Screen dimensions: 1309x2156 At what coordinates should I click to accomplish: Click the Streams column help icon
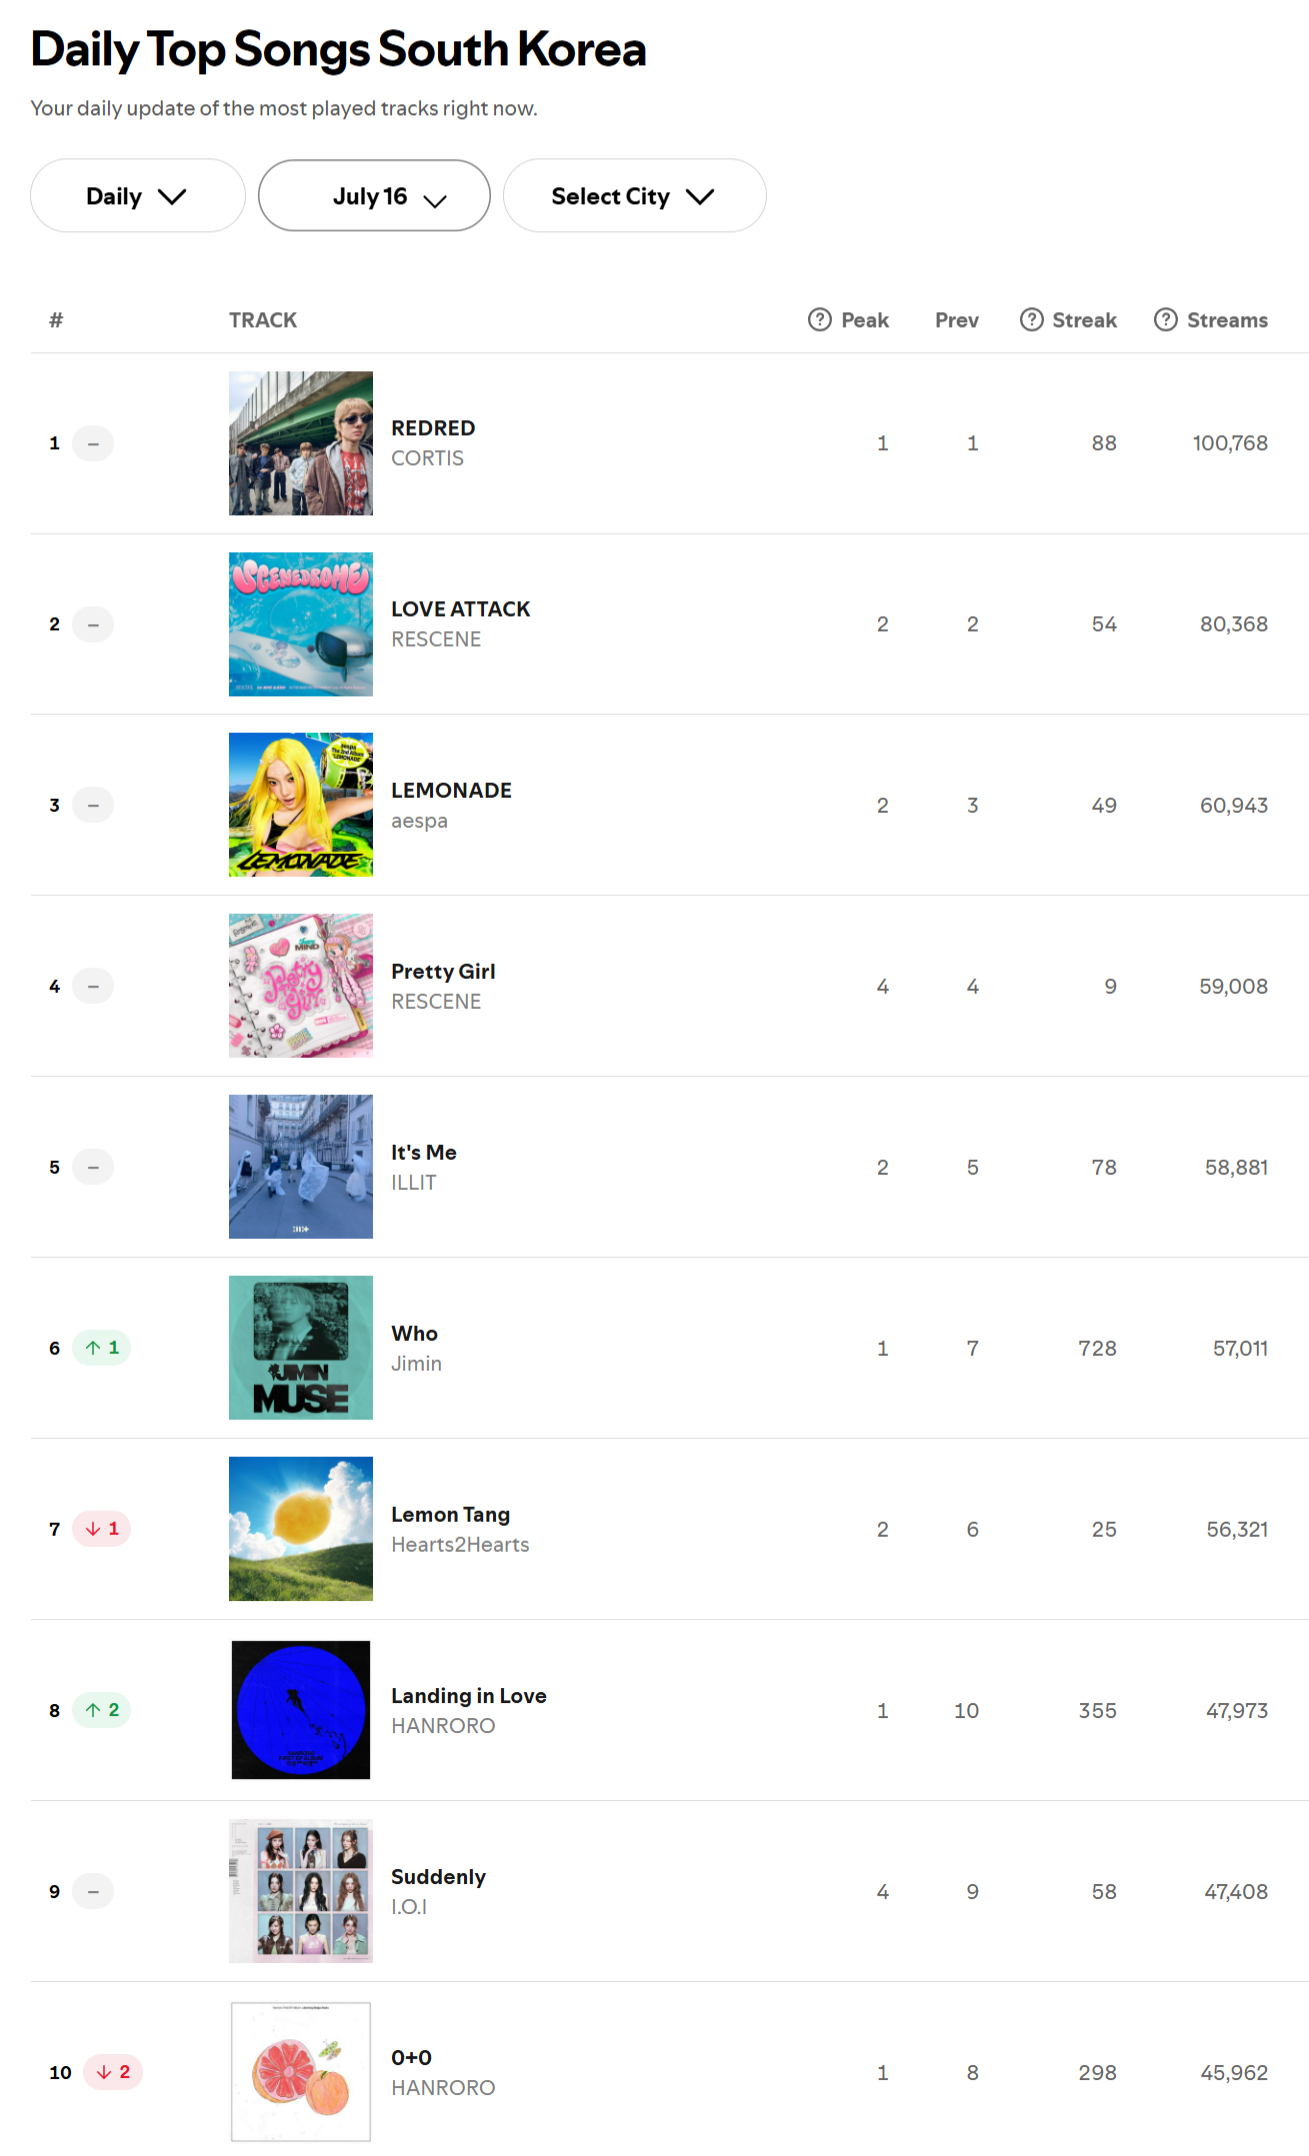click(1165, 320)
